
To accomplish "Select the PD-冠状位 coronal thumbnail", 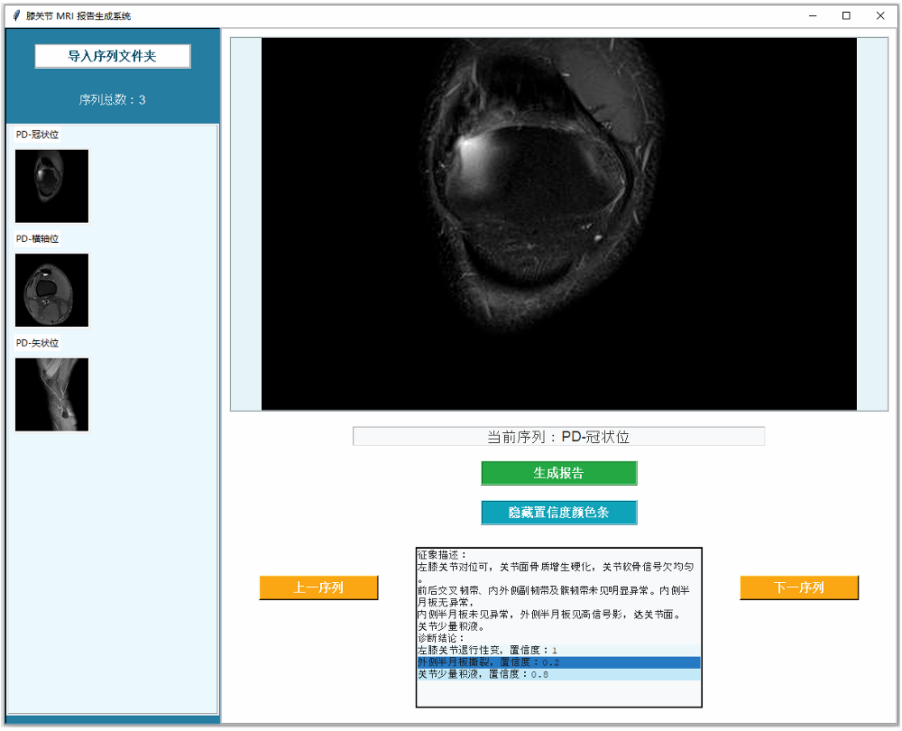I will pos(52,186).
